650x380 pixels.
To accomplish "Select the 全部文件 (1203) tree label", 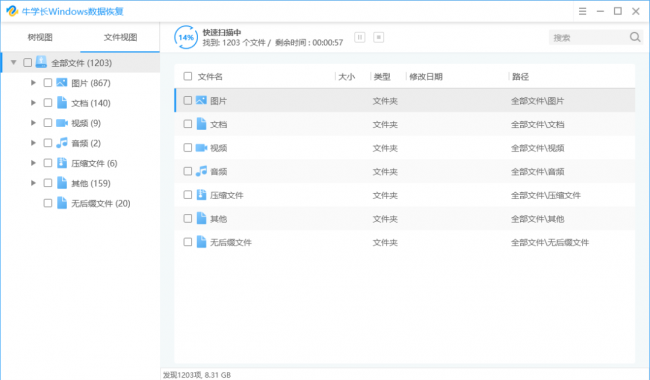I will 82,63.
